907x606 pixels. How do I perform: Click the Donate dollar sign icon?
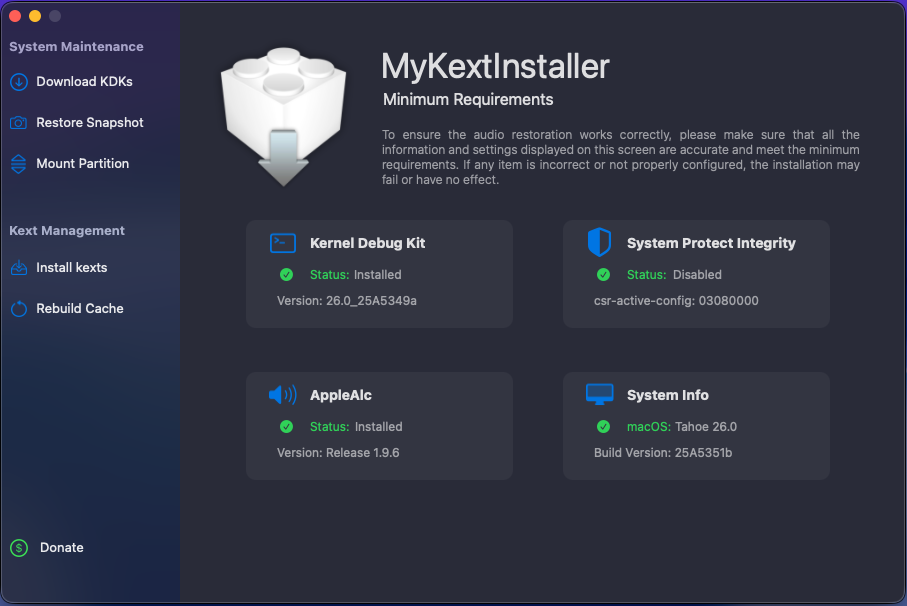click(19, 548)
